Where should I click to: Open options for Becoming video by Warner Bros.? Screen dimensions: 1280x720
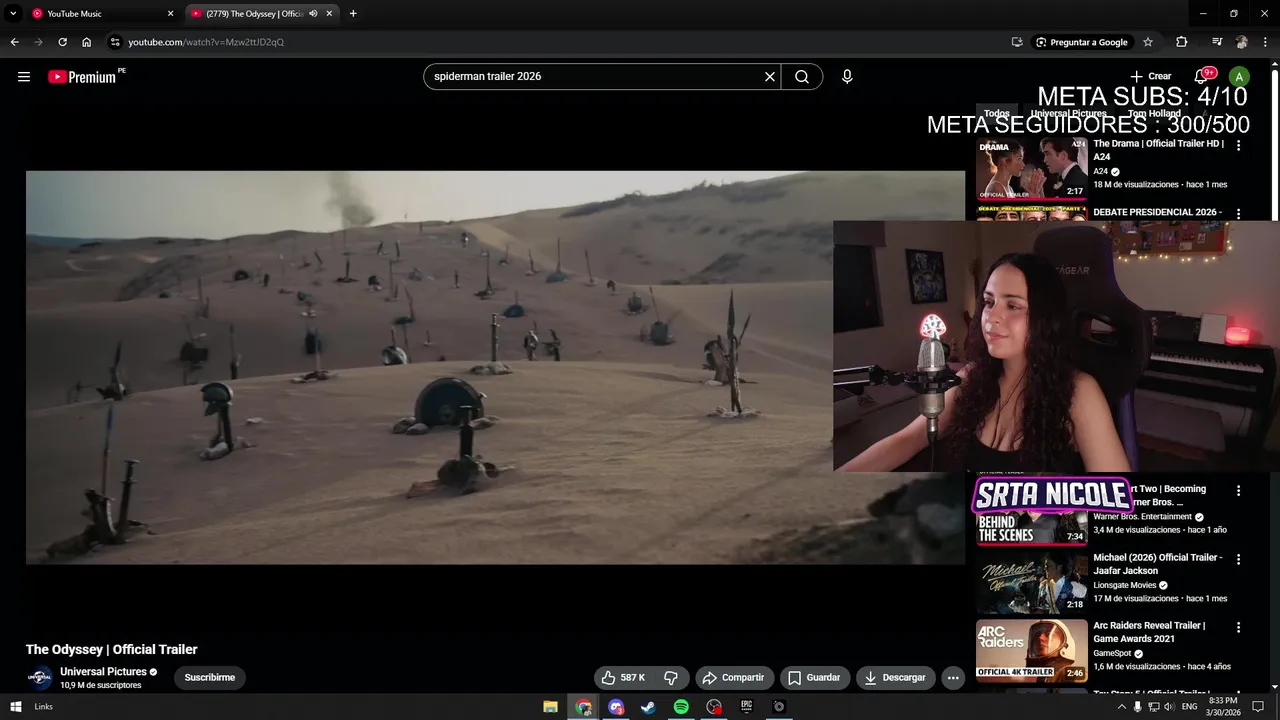click(1238, 491)
